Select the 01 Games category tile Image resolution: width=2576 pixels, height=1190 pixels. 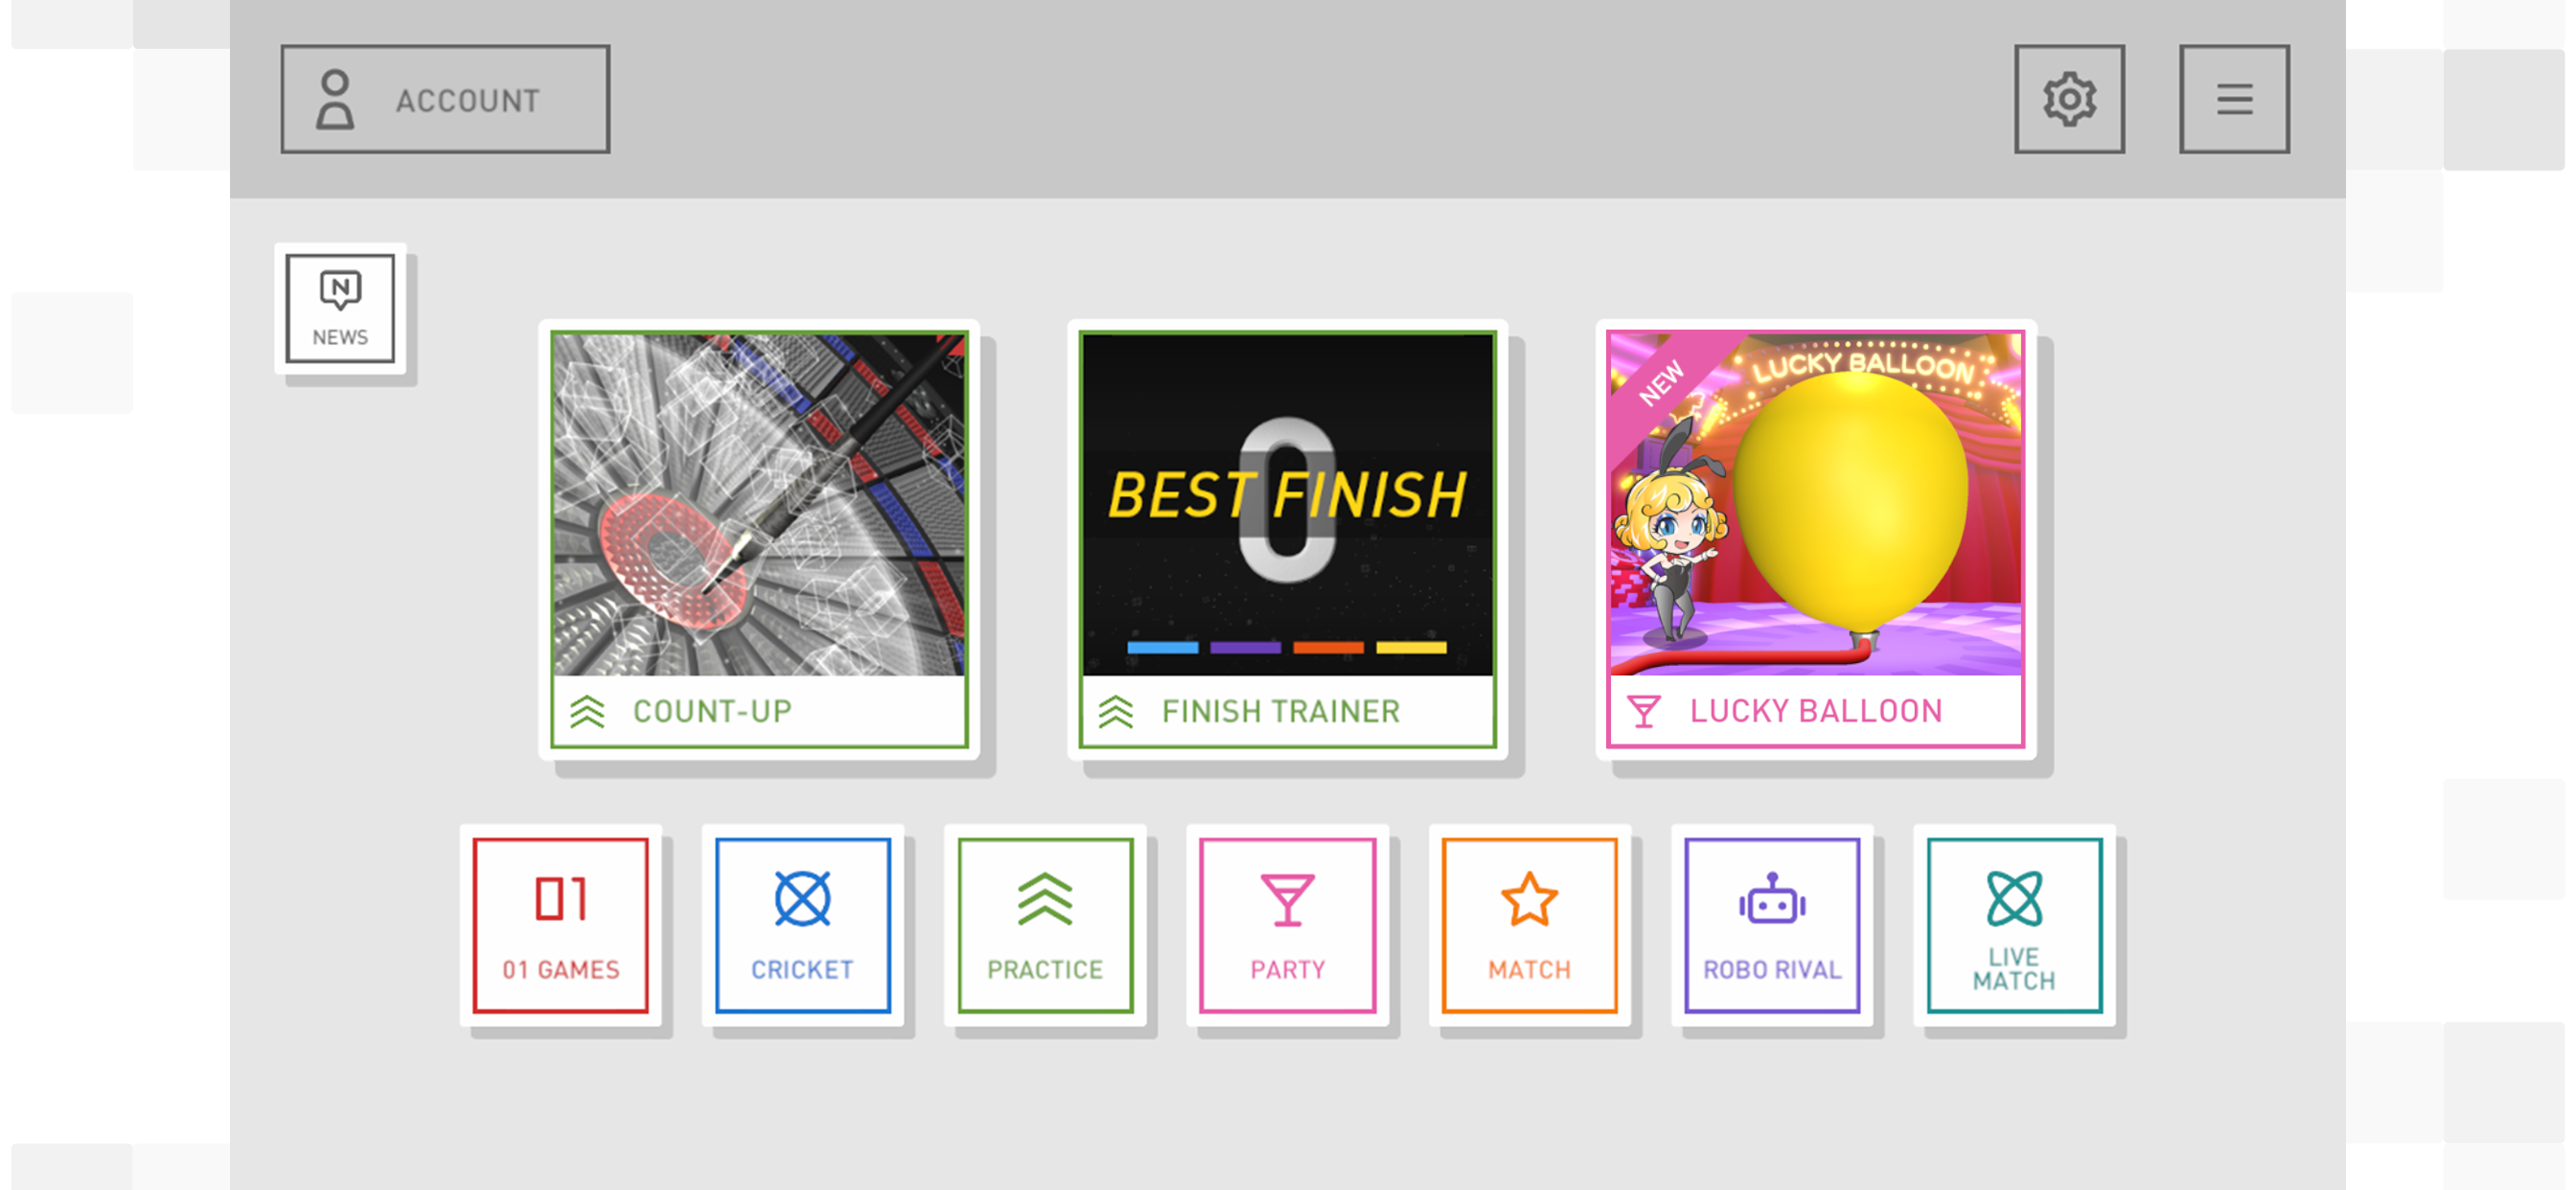click(561, 925)
